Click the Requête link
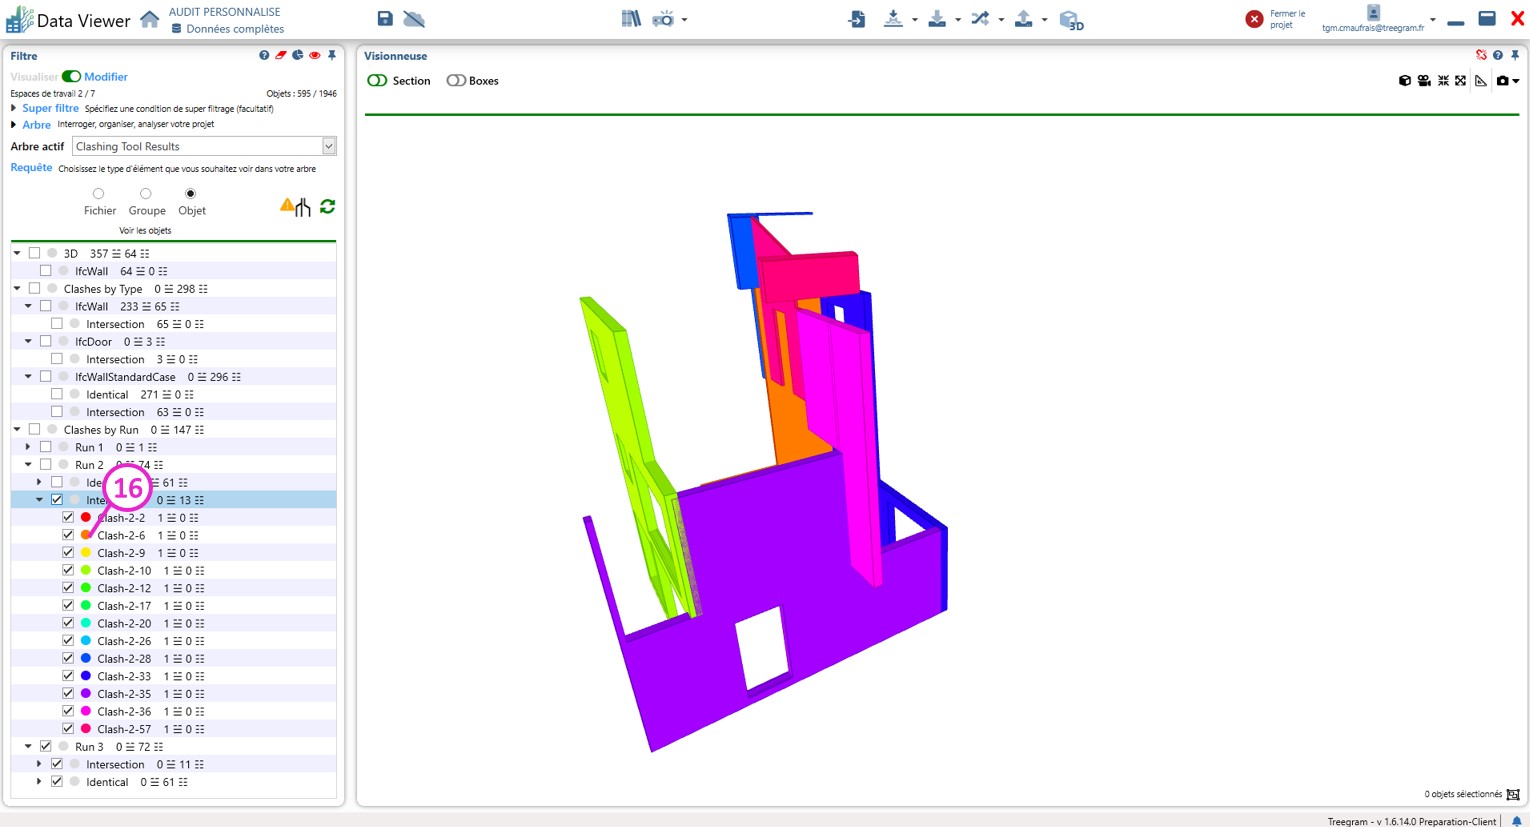Viewport: 1530px width, 827px height. click(31, 168)
